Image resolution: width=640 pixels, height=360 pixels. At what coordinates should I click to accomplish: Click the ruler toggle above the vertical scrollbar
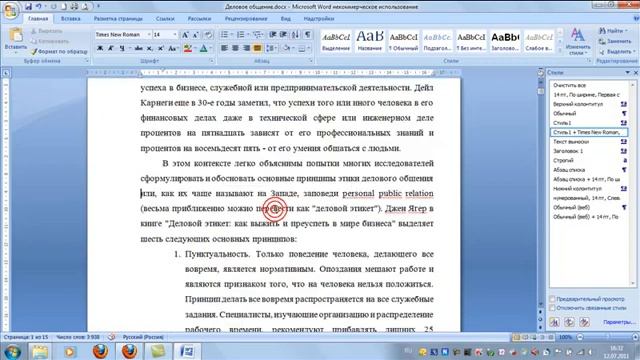point(541,73)
